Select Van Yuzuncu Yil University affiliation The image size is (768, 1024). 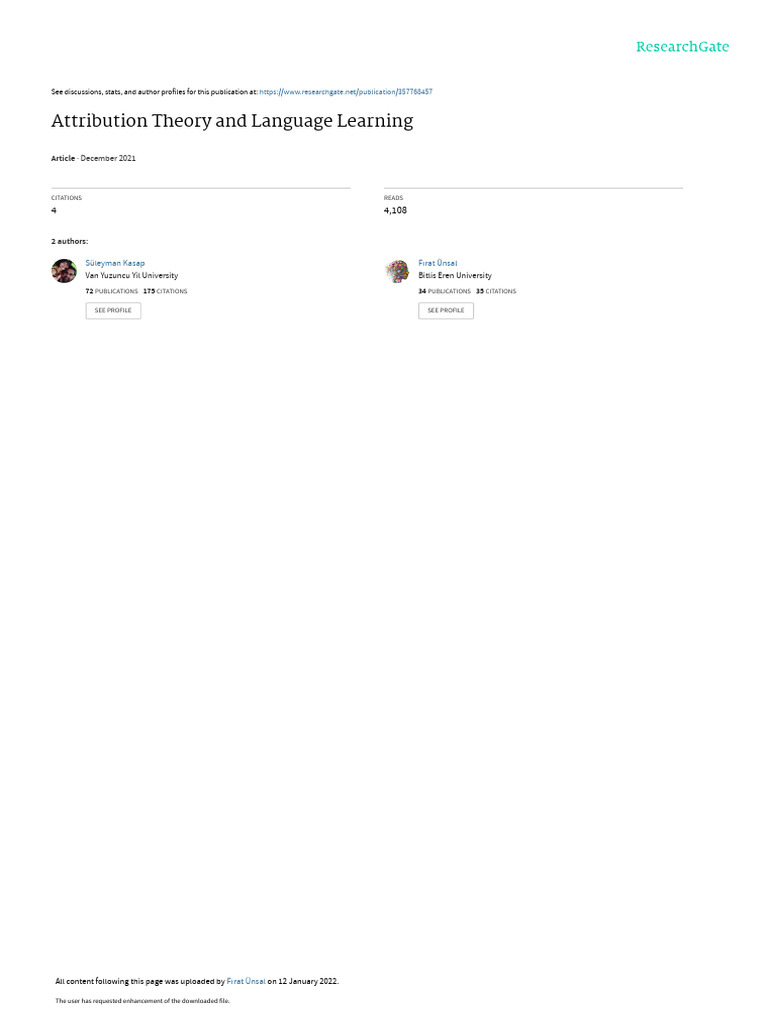(131, 276)
